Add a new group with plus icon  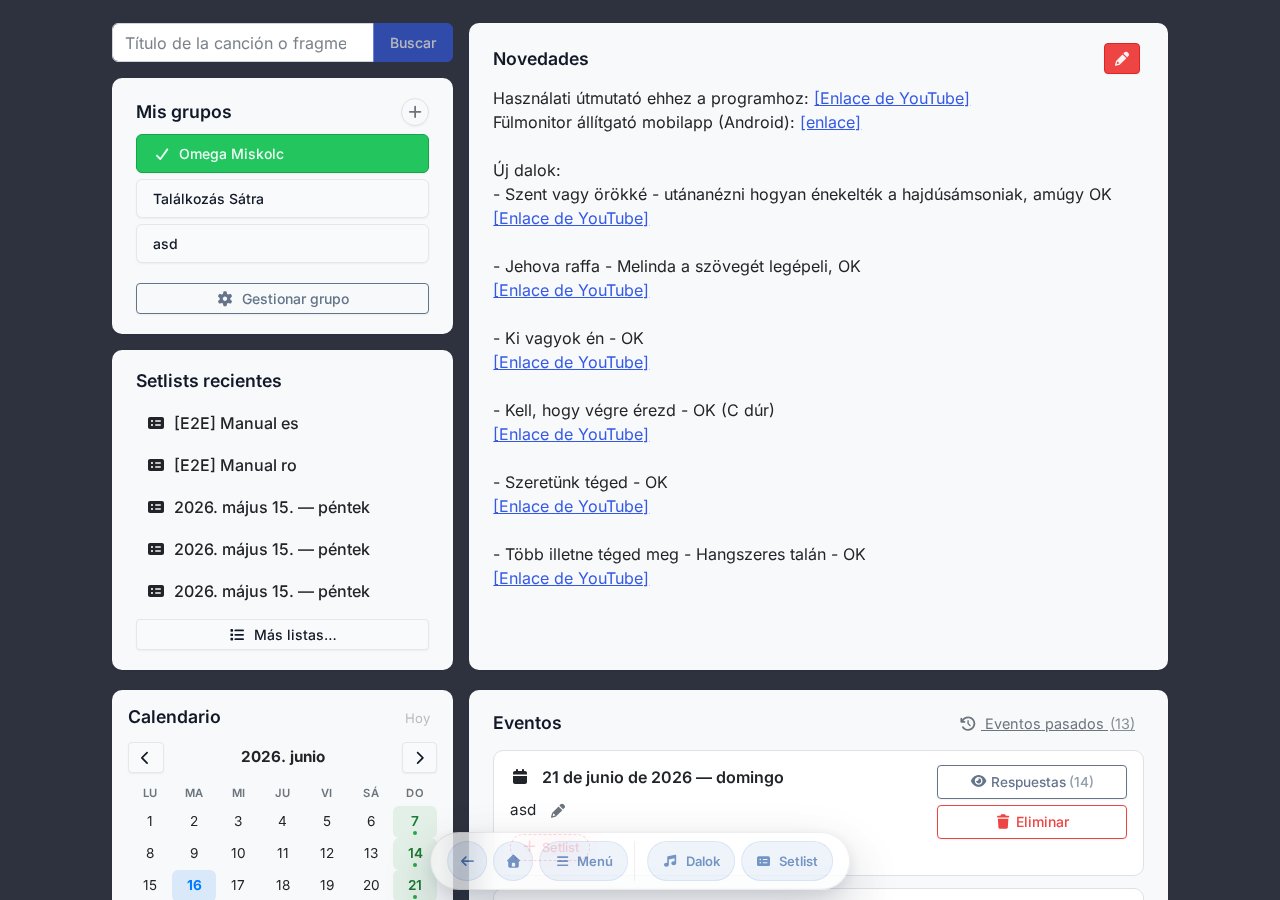click(x=415, y=112)
